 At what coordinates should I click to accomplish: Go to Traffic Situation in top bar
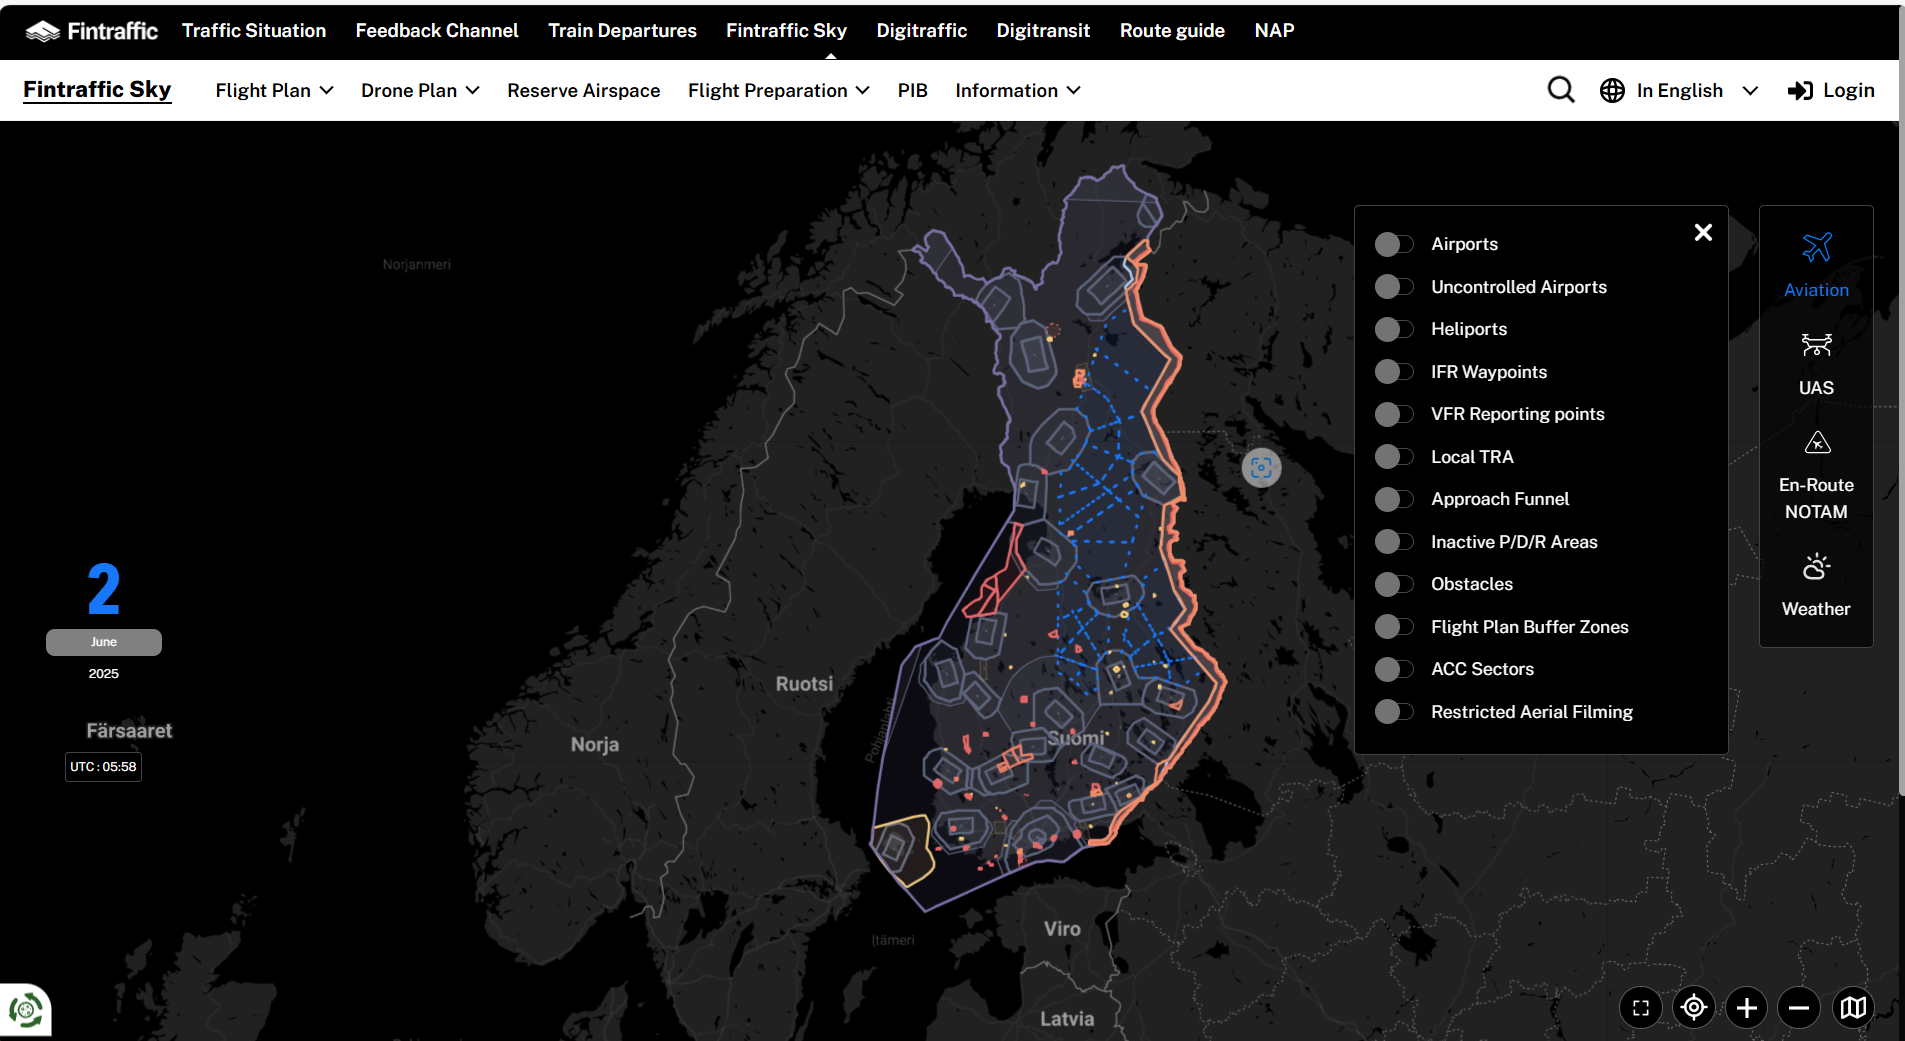254,30
